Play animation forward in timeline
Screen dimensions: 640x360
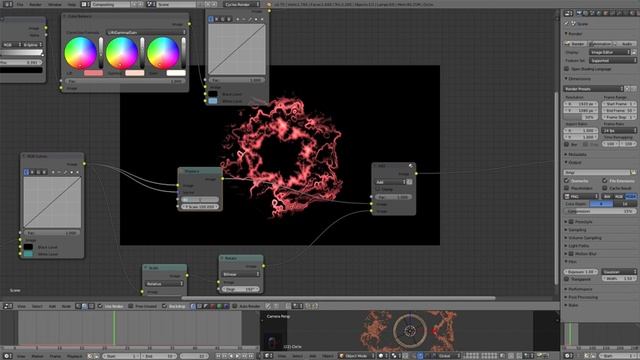[238, 356]
